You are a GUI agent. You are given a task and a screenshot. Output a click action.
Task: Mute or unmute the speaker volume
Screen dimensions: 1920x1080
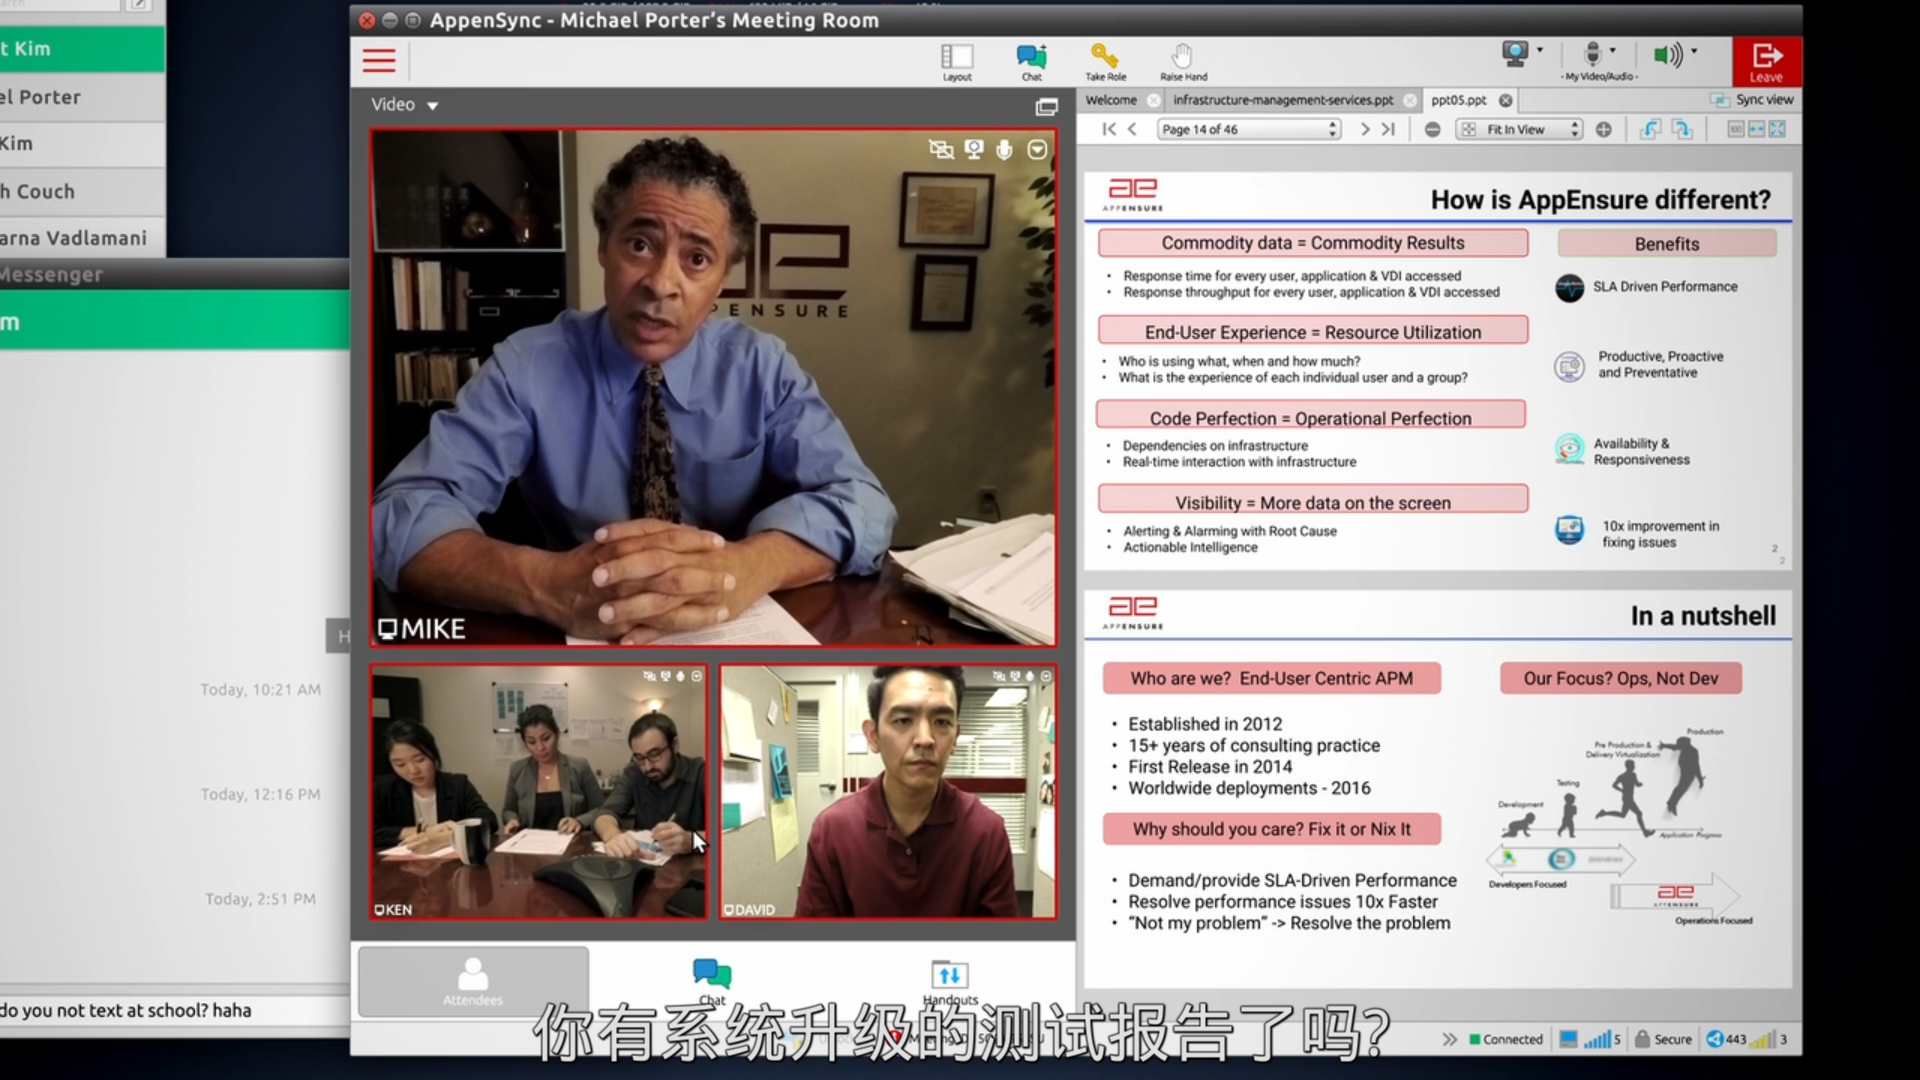(x=1667, y=55)
